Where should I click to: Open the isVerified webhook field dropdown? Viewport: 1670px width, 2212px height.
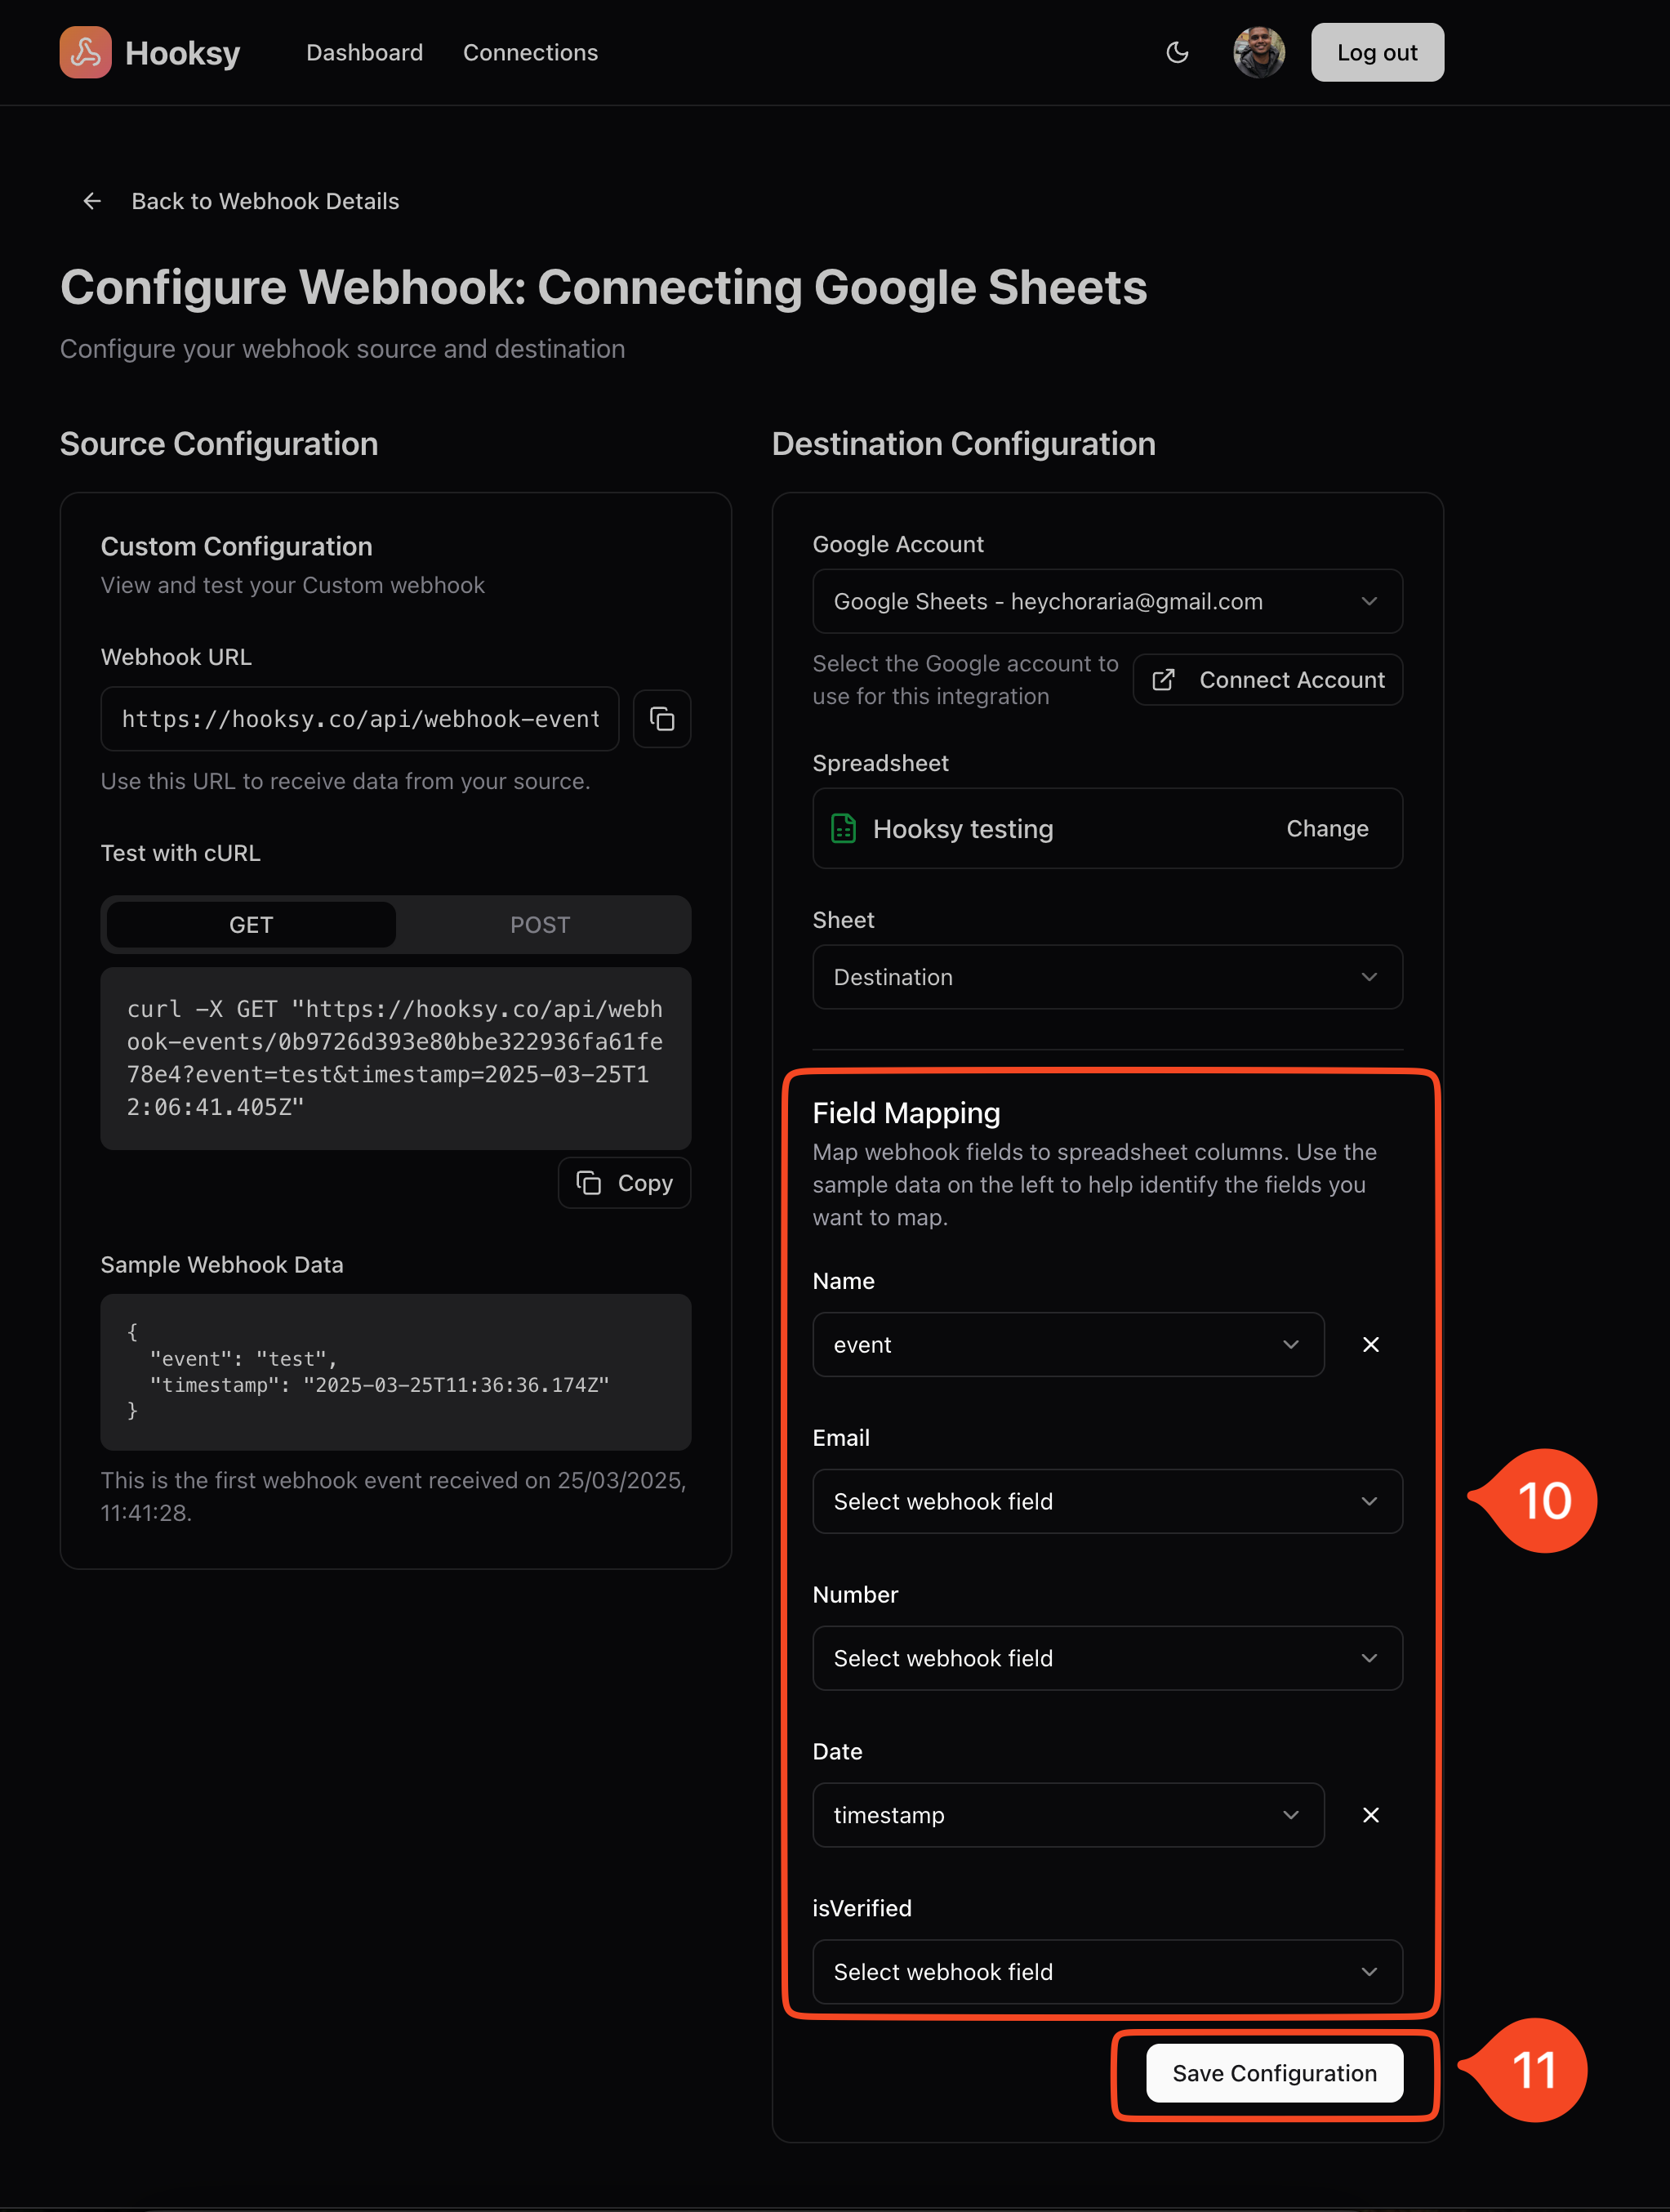pyautogui.click(x=1107, y=1971)
